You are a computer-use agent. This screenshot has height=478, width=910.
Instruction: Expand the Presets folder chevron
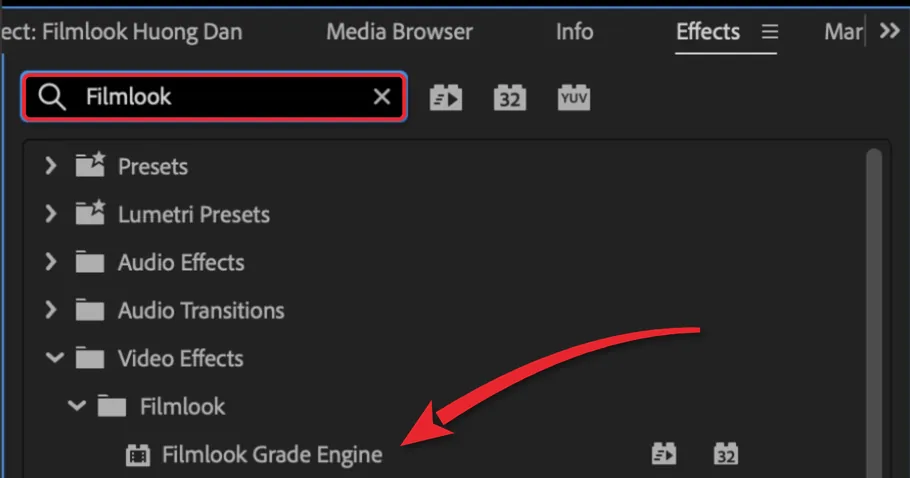click(x=51, y=166)
